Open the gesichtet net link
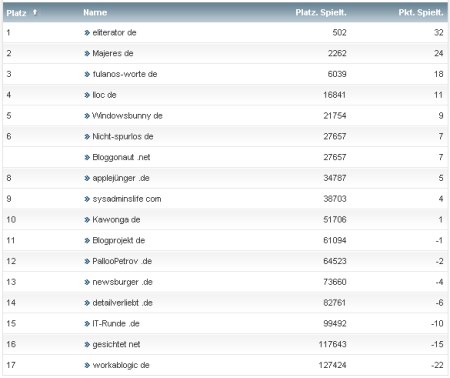This screenshot has width=450, height=378. pos(116,344)
